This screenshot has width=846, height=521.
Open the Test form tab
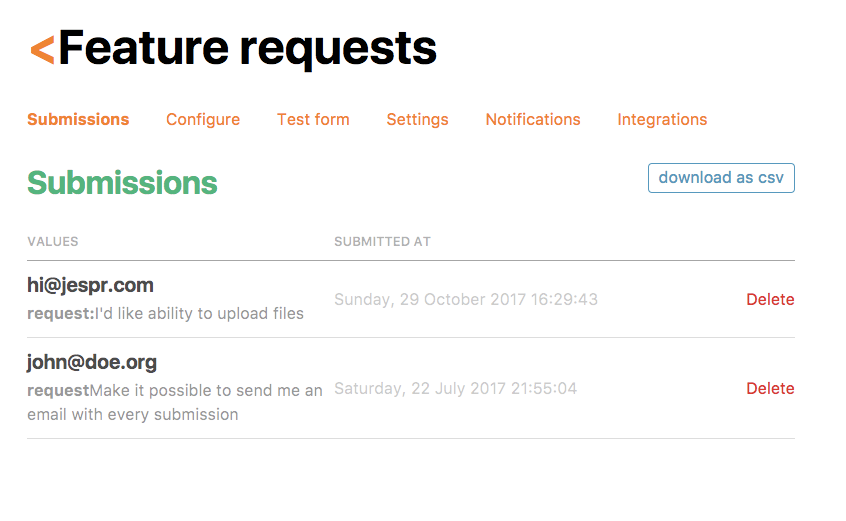313,119
